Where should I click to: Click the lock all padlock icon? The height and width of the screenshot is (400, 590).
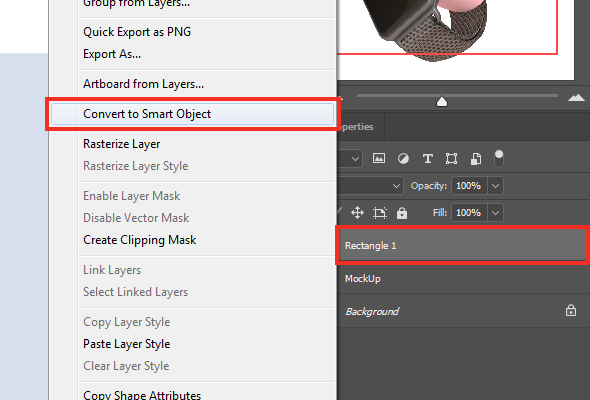(402, 213)
